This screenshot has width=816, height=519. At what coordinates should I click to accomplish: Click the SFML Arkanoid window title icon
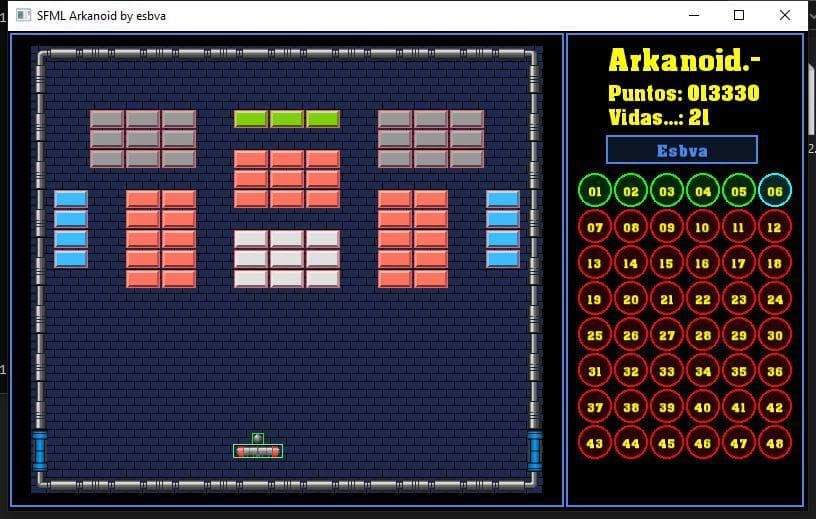23,15
